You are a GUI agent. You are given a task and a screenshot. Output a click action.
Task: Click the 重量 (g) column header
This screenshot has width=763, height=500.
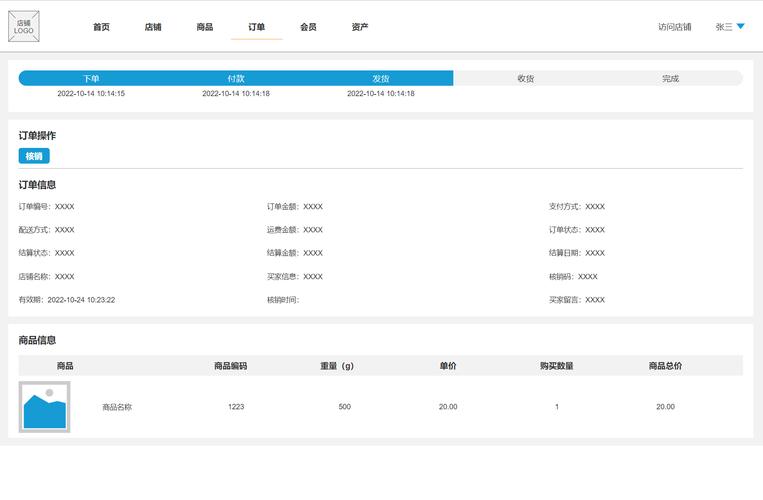tap(337, 366)
